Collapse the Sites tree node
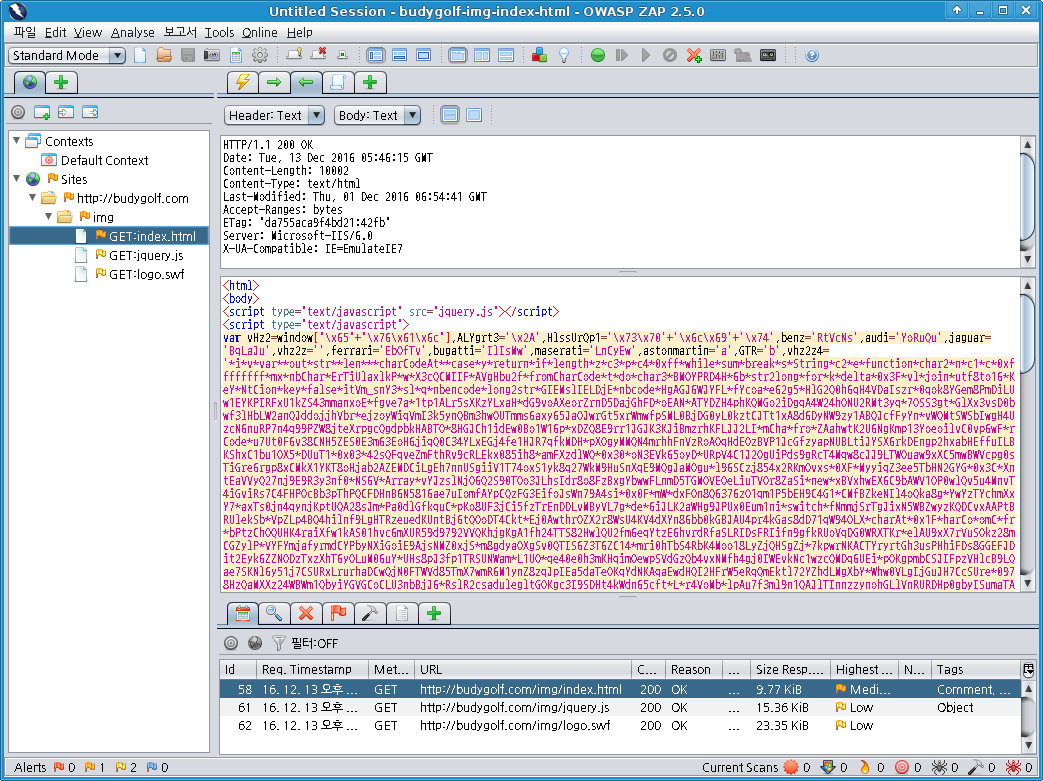The width and height of the screenshot is (1043, 781). [17, 178]
